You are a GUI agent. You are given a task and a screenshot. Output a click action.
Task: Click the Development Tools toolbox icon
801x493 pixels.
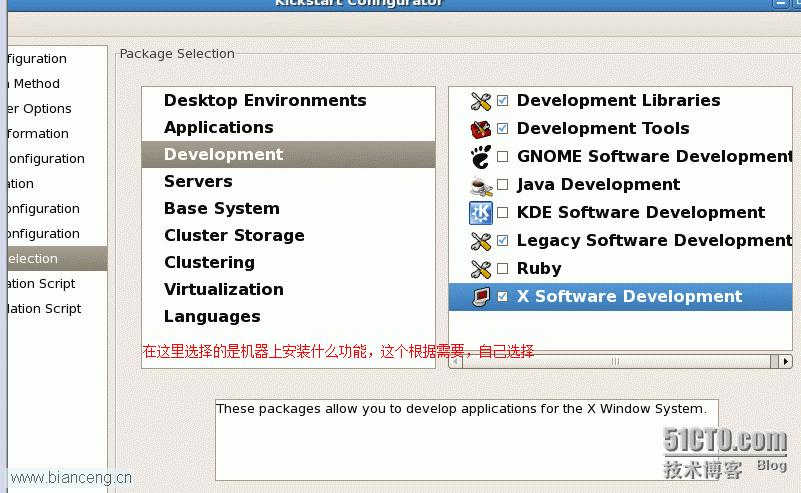point(480,129)
